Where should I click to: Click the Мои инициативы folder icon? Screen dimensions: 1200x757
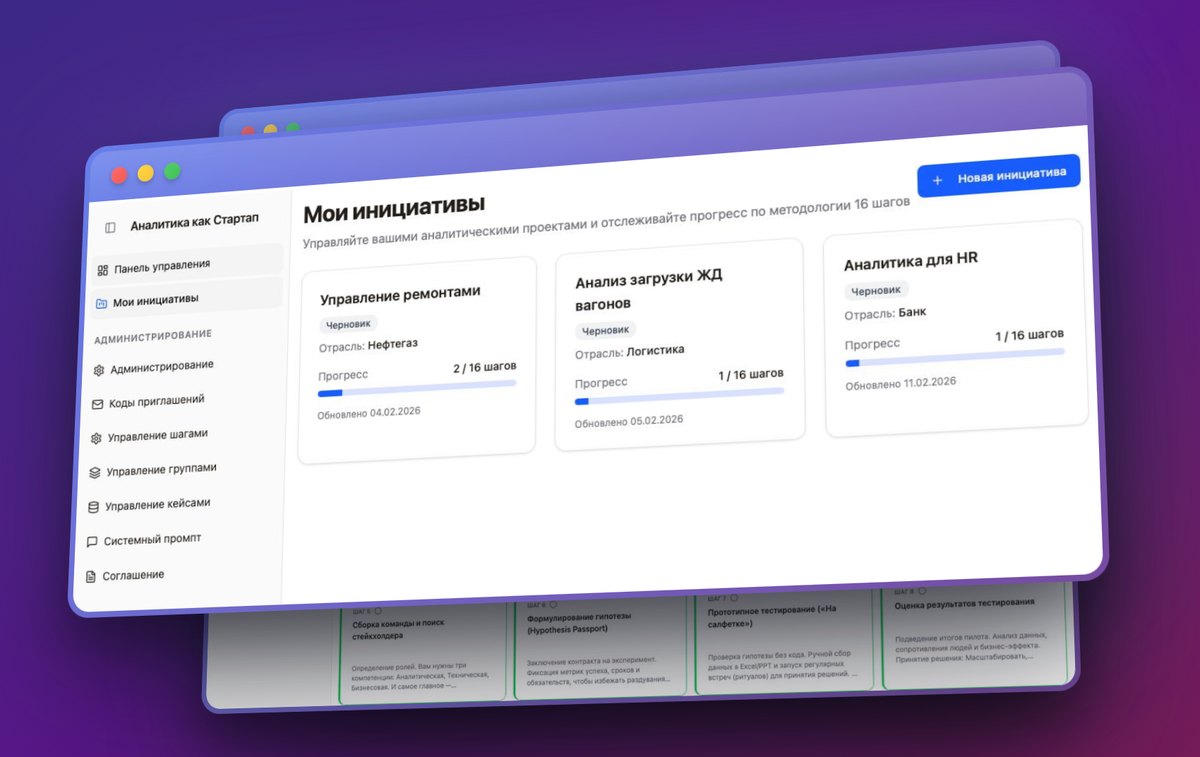click(101, 303)
